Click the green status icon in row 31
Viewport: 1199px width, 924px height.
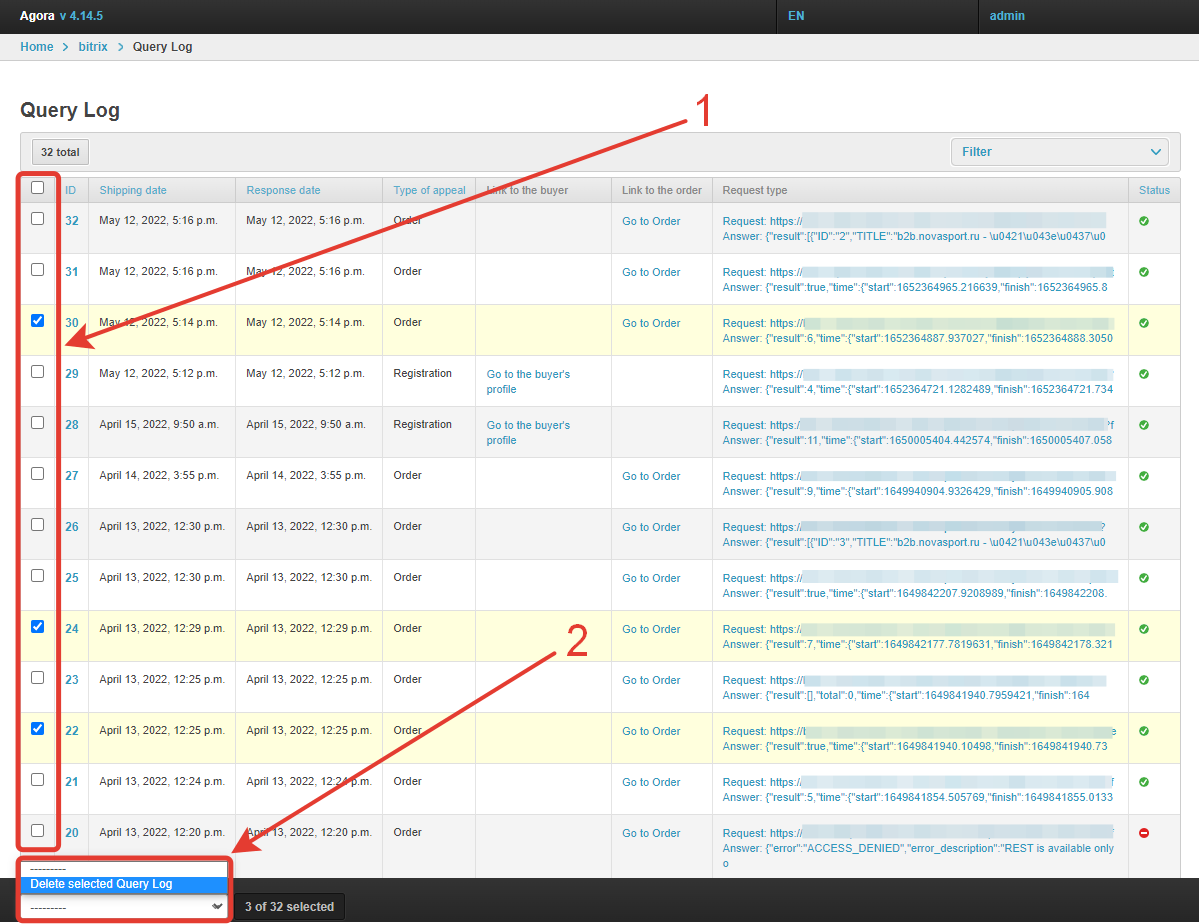(1143, 272)
